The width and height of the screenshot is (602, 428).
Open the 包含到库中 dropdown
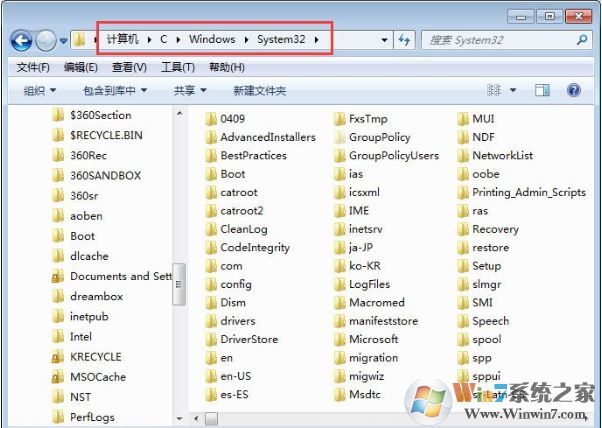(x=115, y=90)
